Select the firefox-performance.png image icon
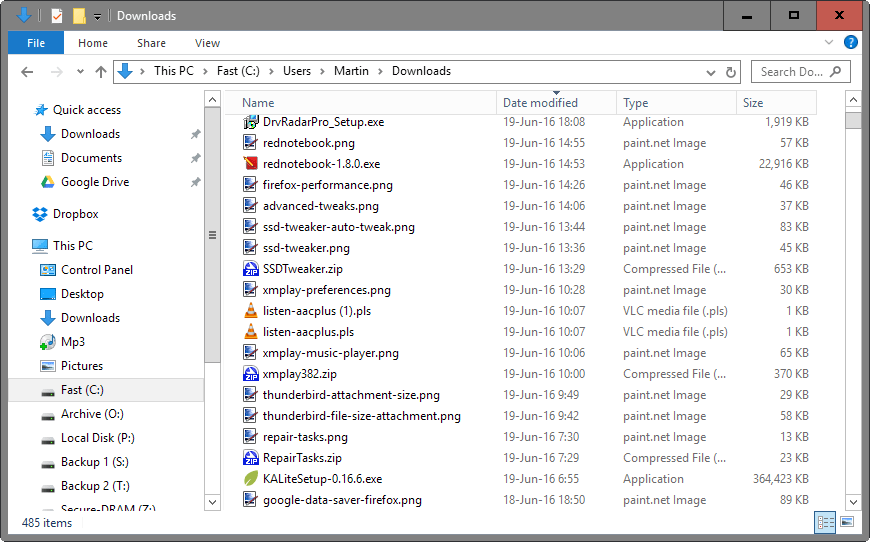The image size is (870, 542). coord(251,185)
